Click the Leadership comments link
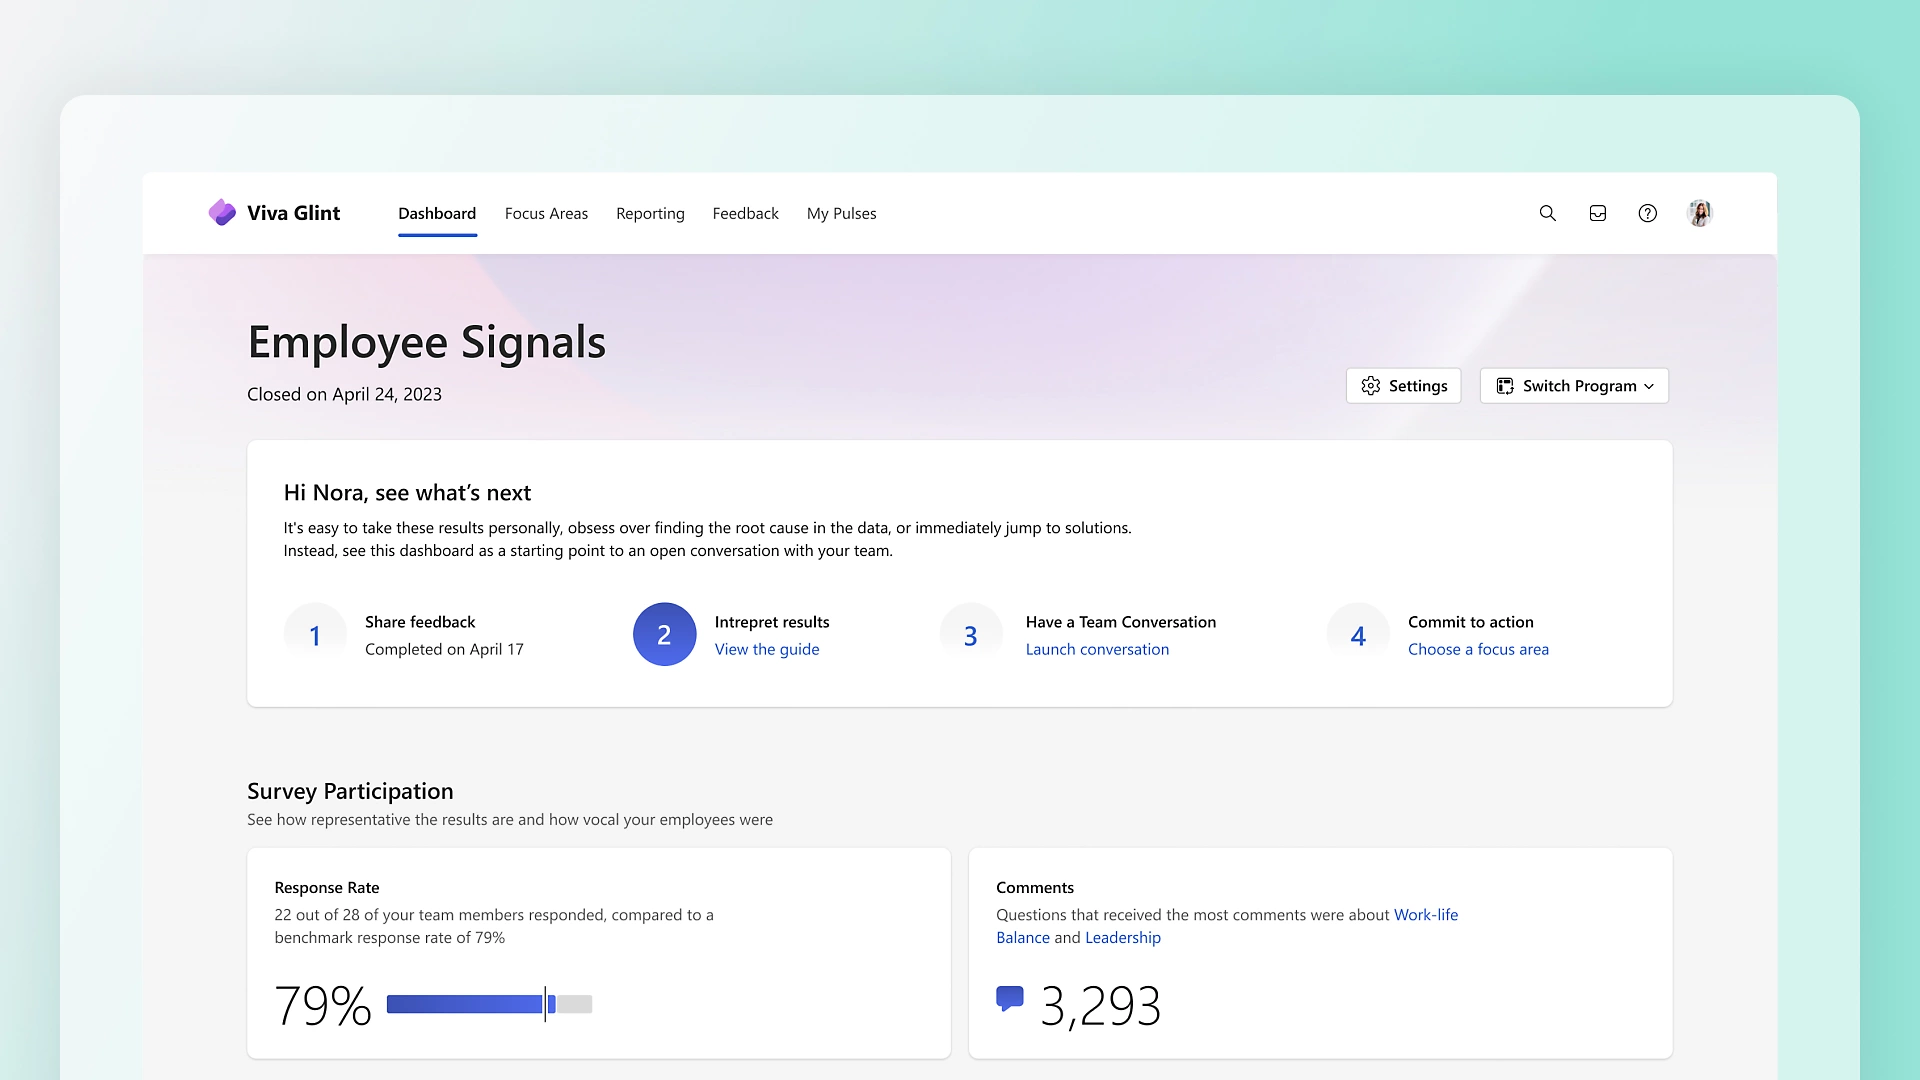The height and width of the screenshot is (1080, 1920). coord(1122,938)
